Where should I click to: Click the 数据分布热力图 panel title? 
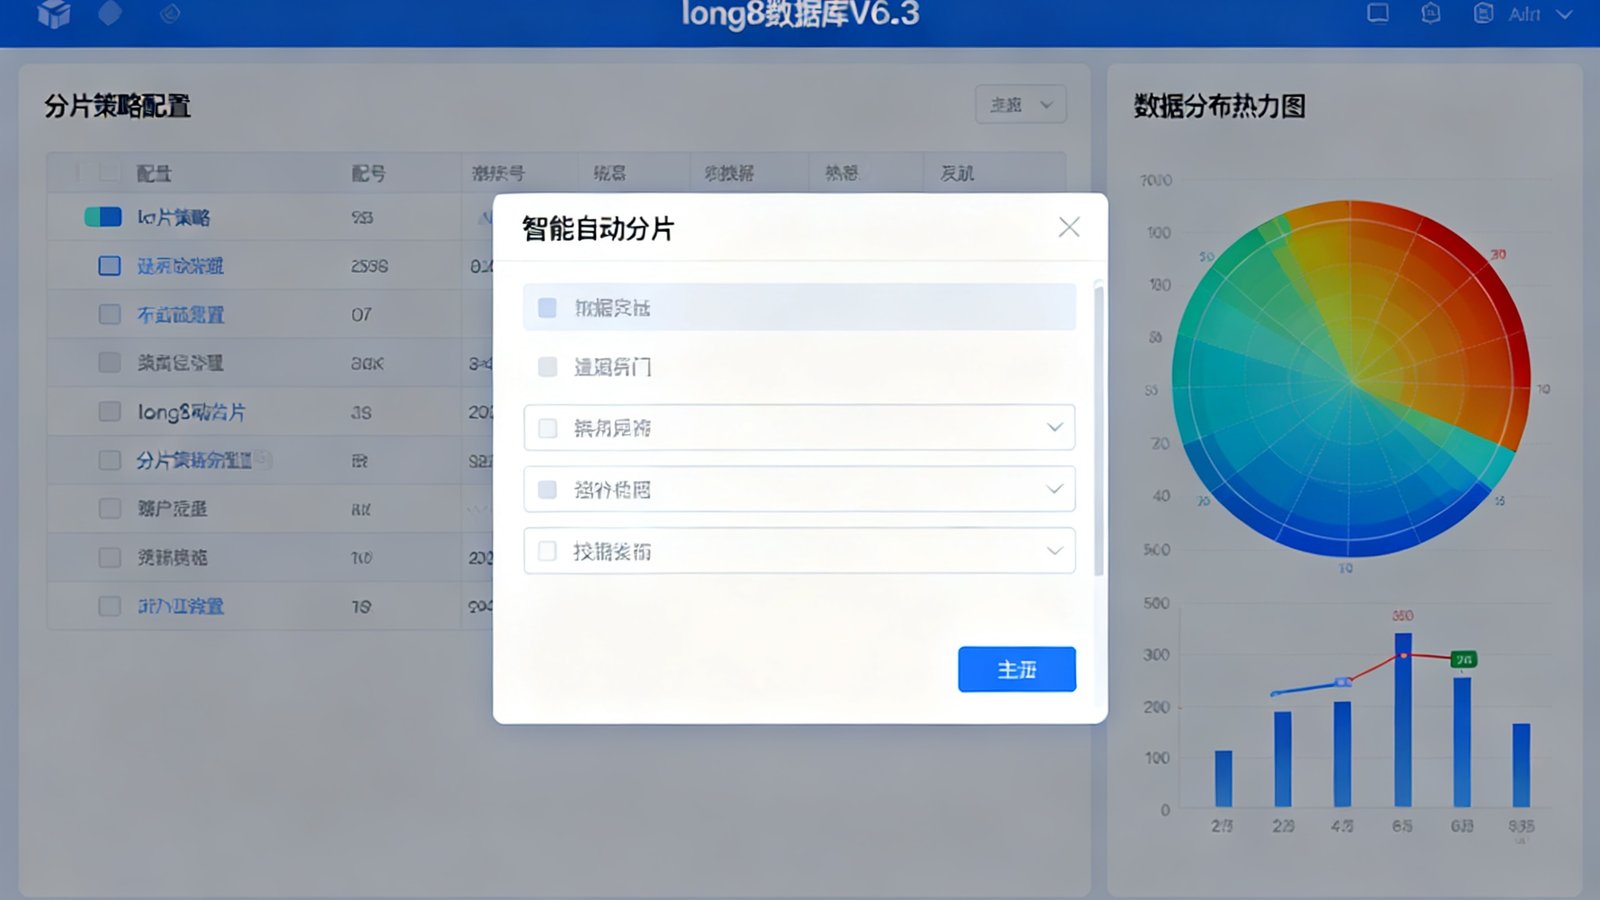(x=1219, y=106)
